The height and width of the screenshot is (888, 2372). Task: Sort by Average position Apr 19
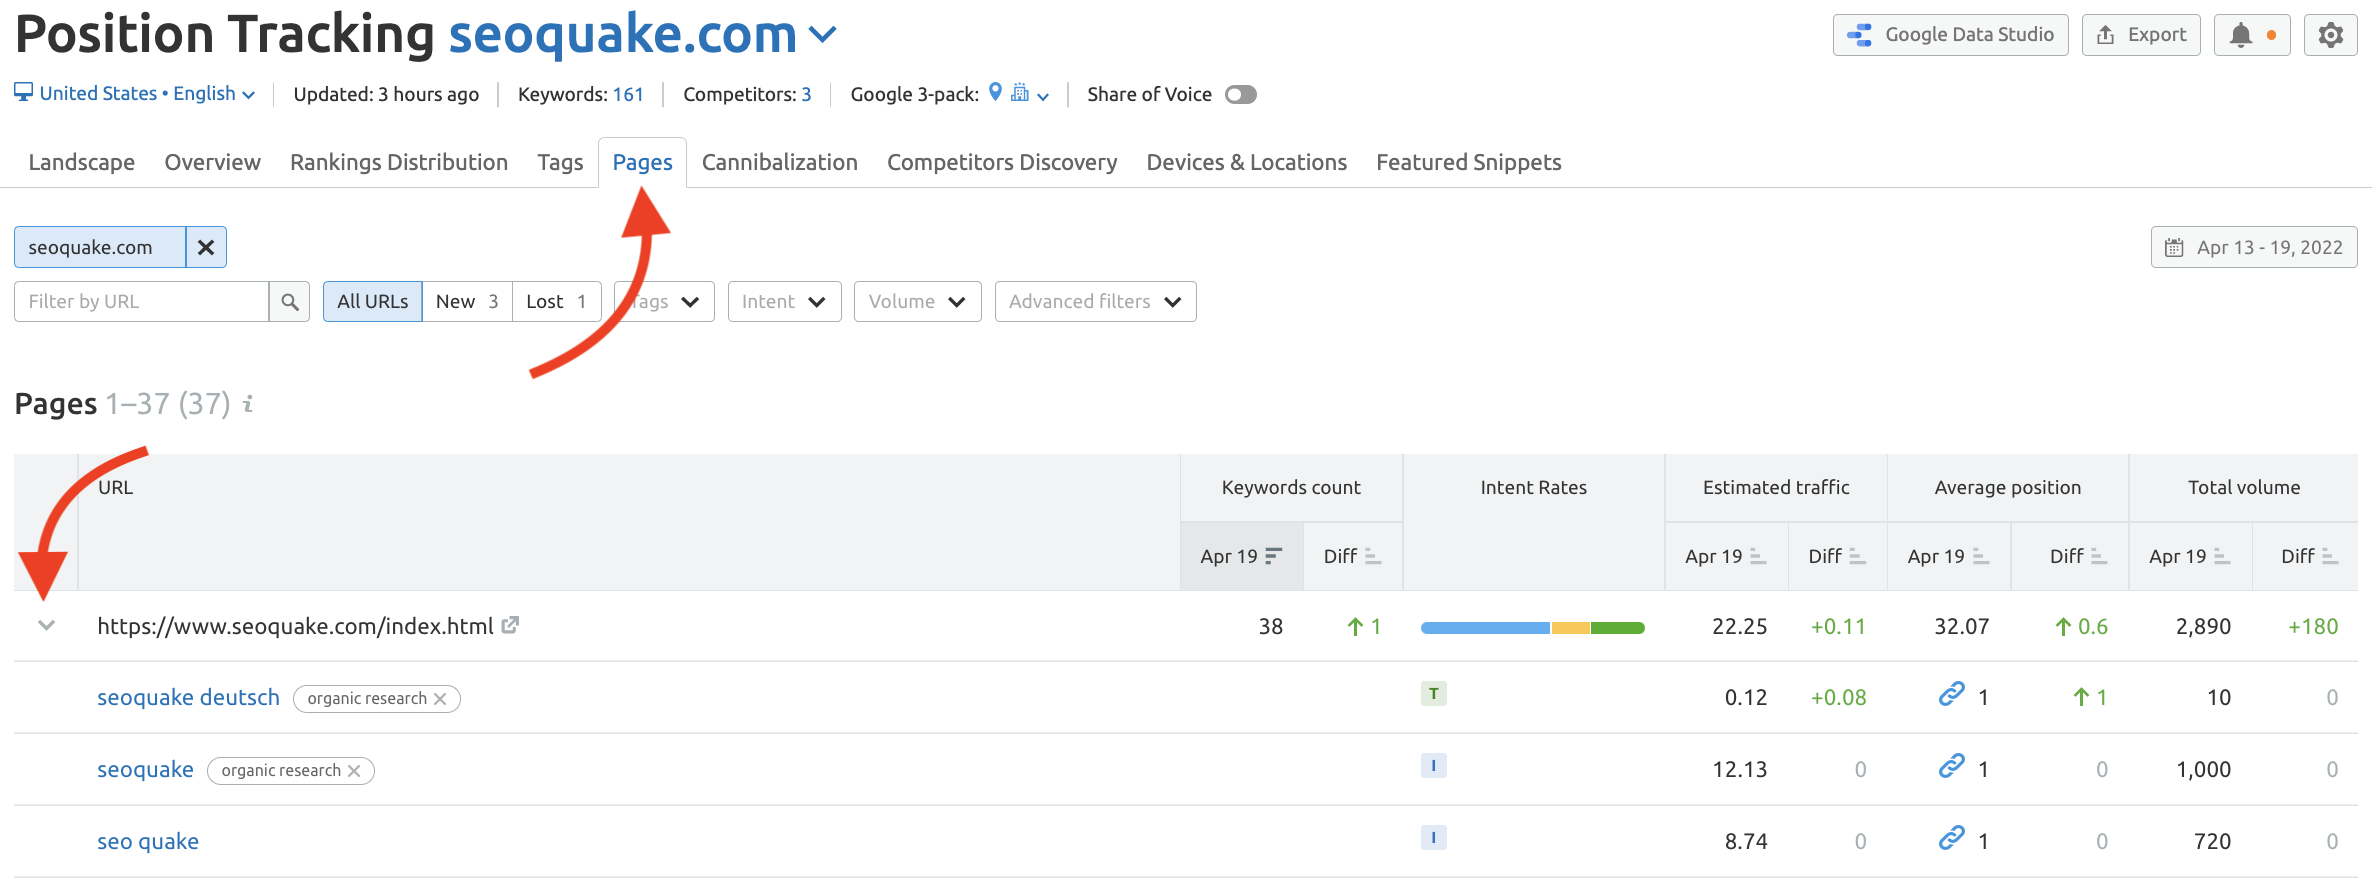pos(1949,556)
